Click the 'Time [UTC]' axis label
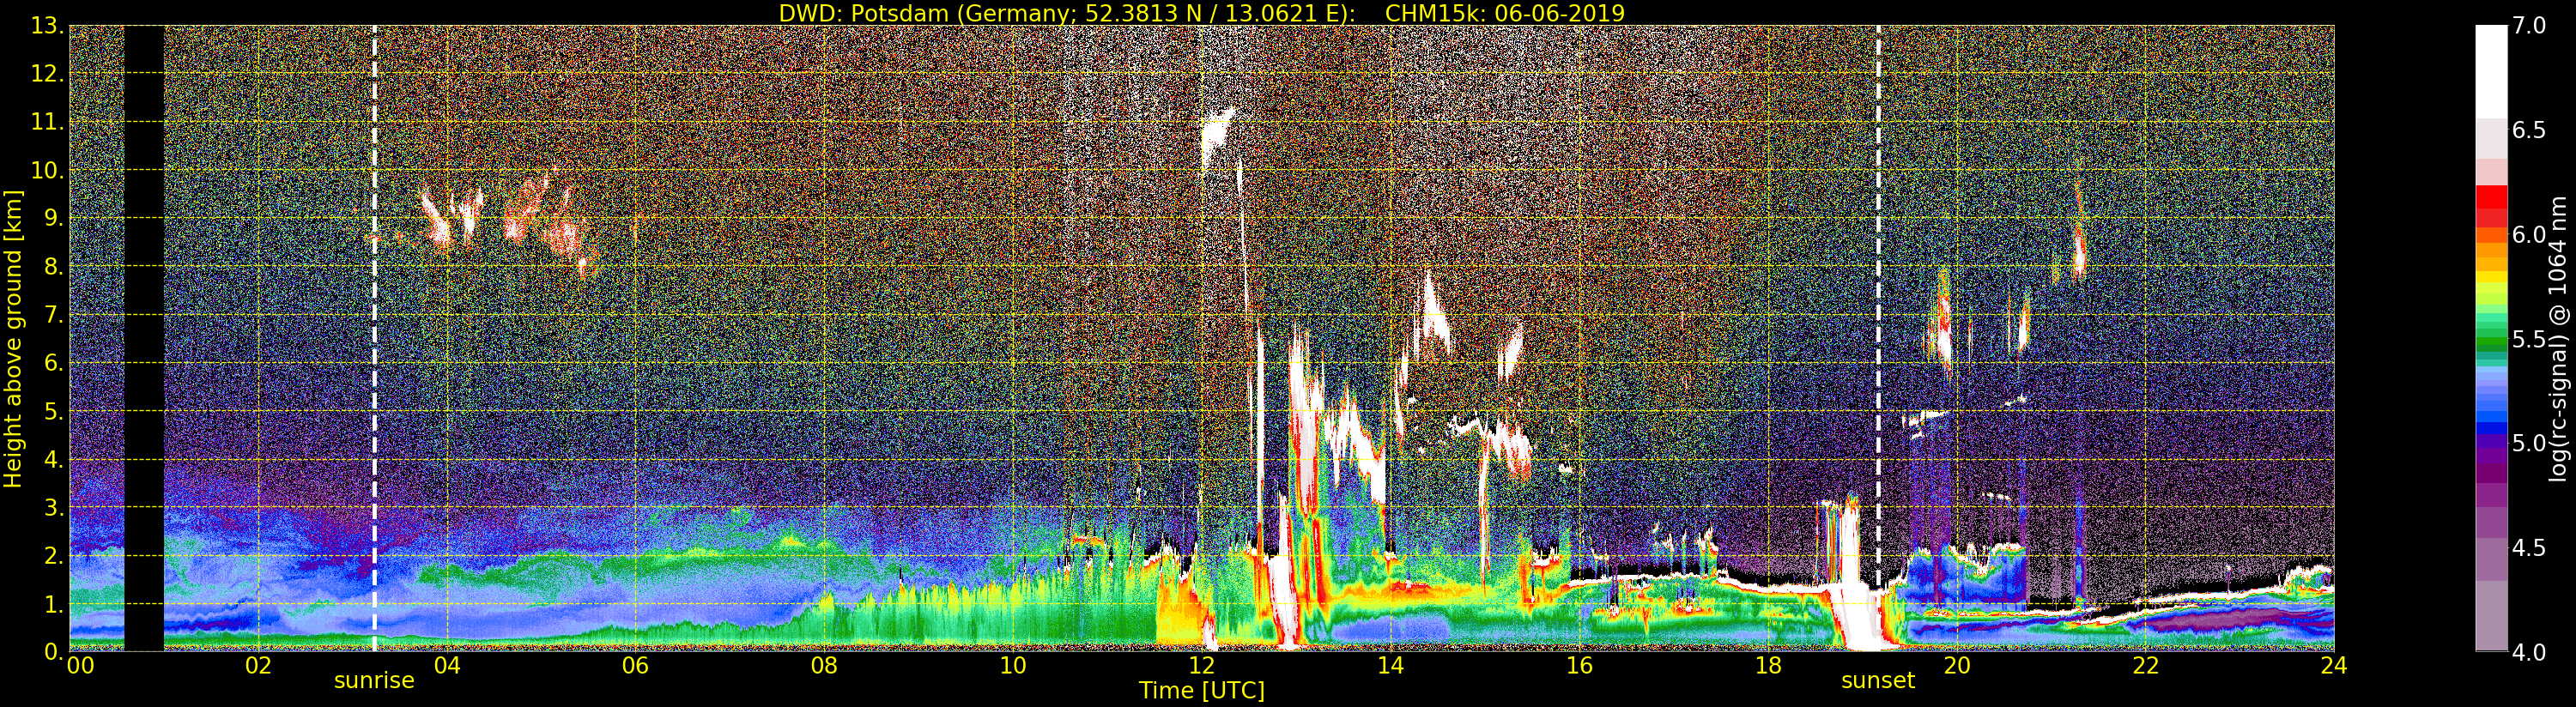2576x707 pixels. [1201, 691]
